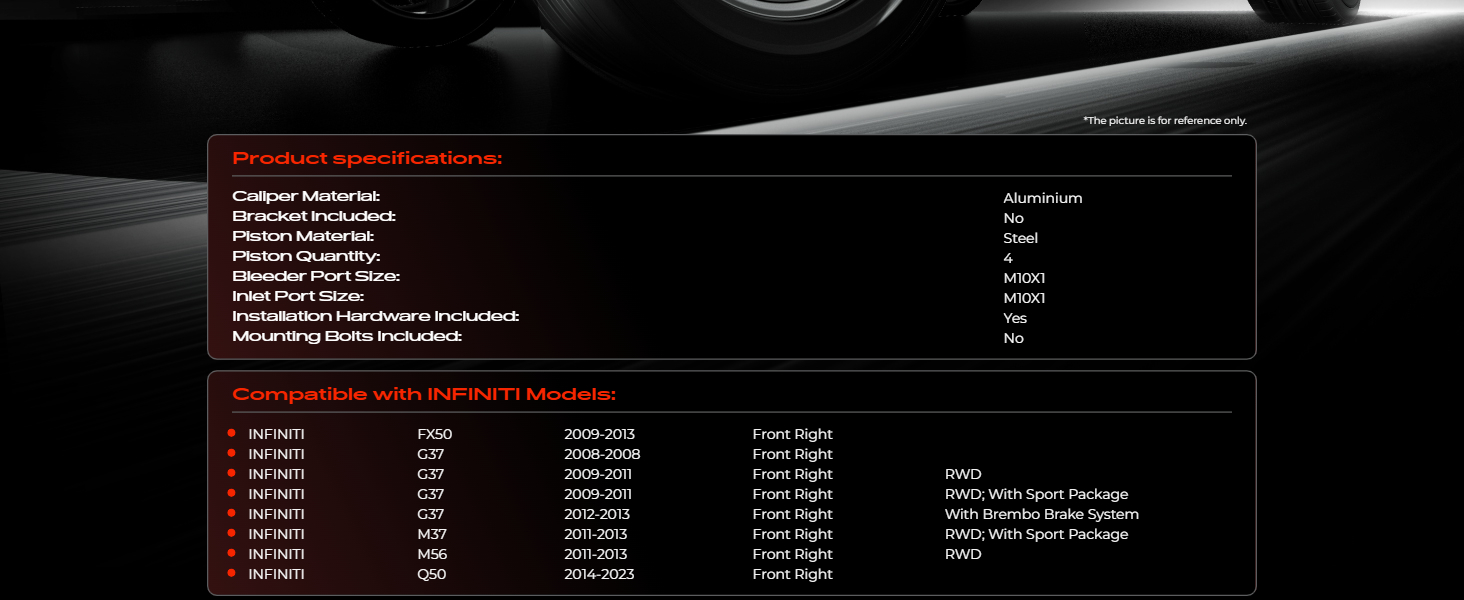
Task: Click the red bullet for the G37 row marked only RWD
Action: click(231, 473)
